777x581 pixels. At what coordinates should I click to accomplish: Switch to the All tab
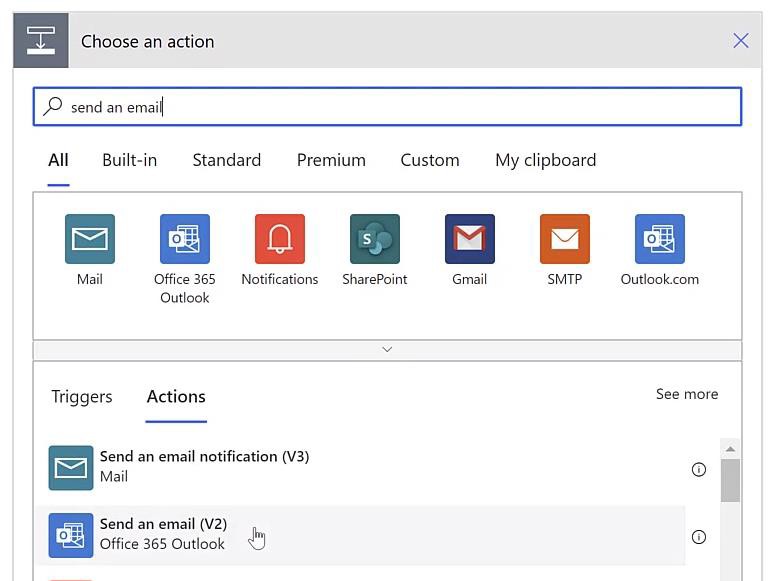(58, 161)
